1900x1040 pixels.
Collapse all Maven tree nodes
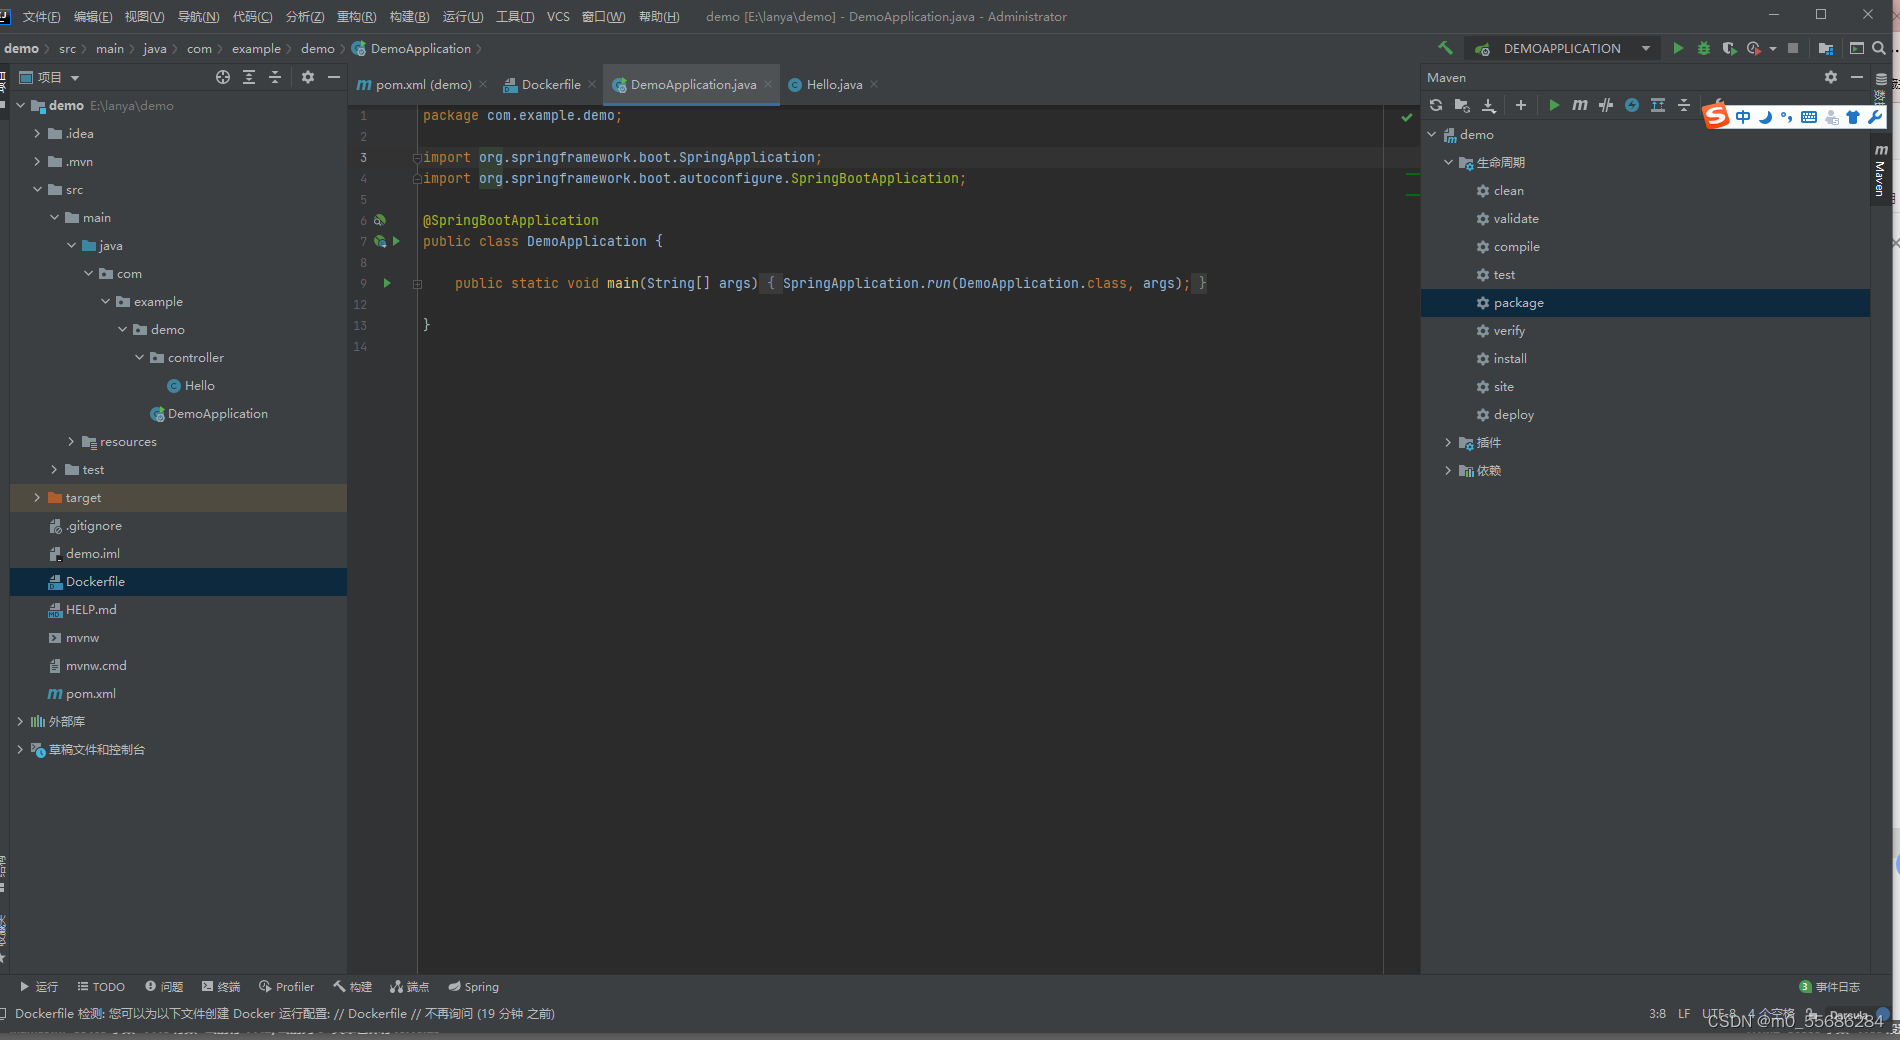(1684, 105)
